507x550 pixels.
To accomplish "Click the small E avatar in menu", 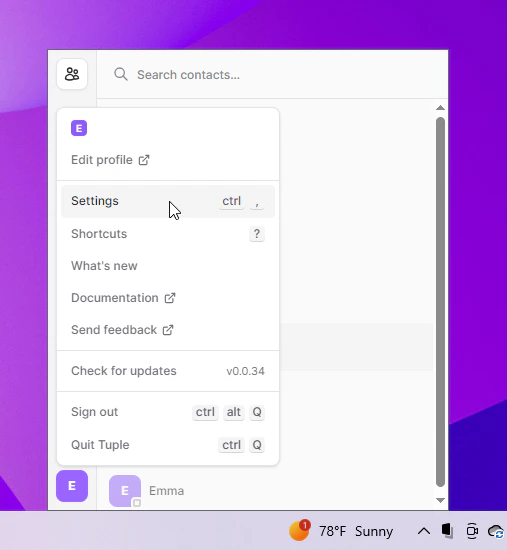I will [x=79, y=128].
